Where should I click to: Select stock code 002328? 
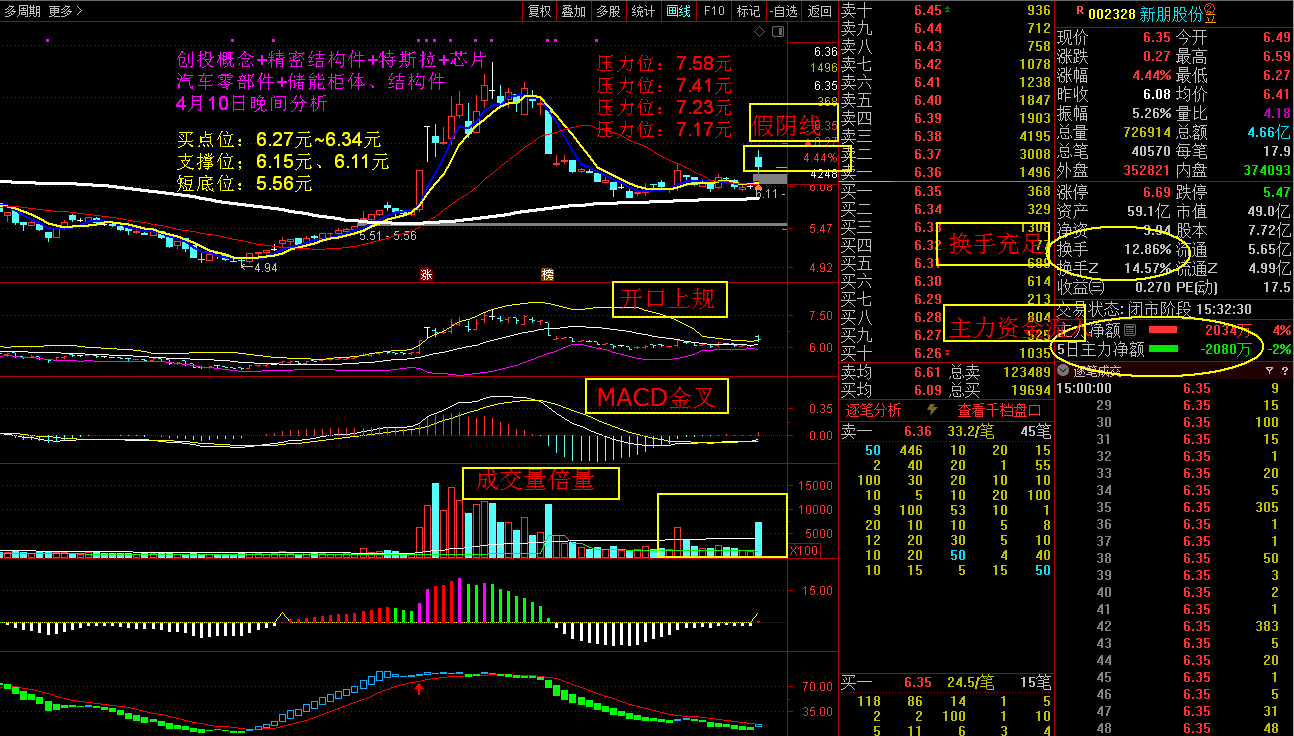[x=1111, y=14]
